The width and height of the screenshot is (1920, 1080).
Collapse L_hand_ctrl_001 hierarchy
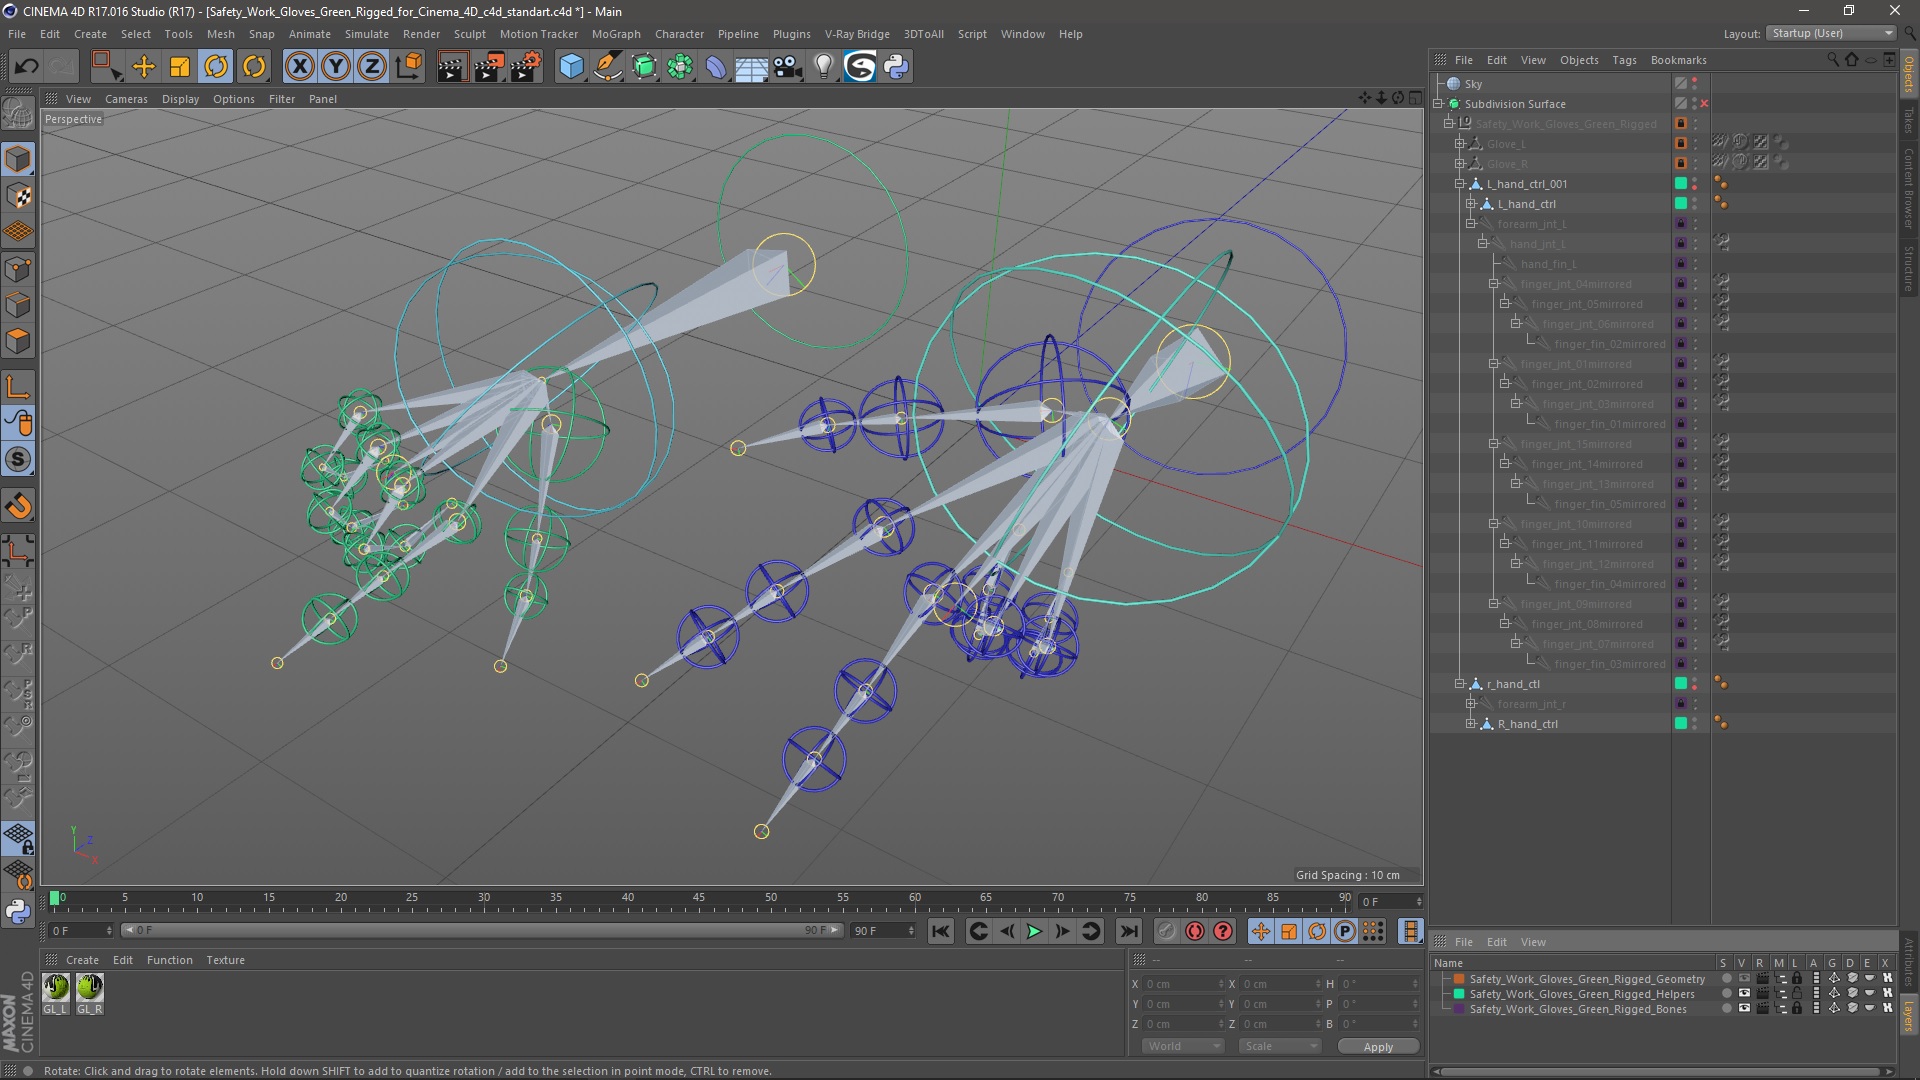[x=1460, y=184]
